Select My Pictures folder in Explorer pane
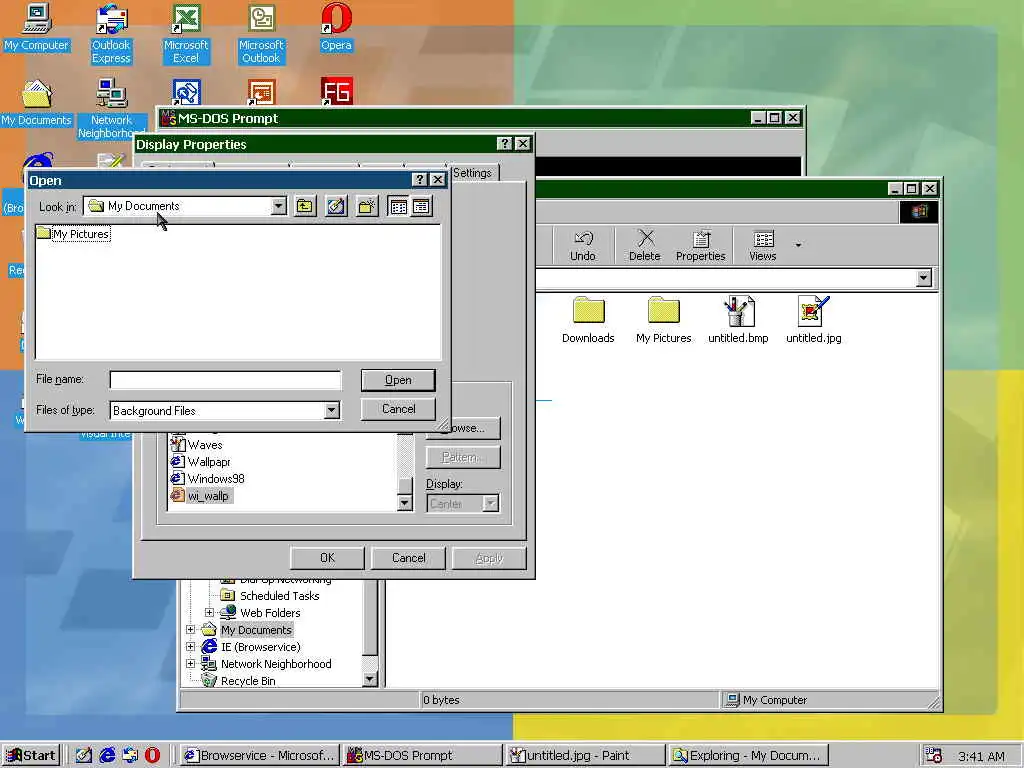 (x=664, y=320)
